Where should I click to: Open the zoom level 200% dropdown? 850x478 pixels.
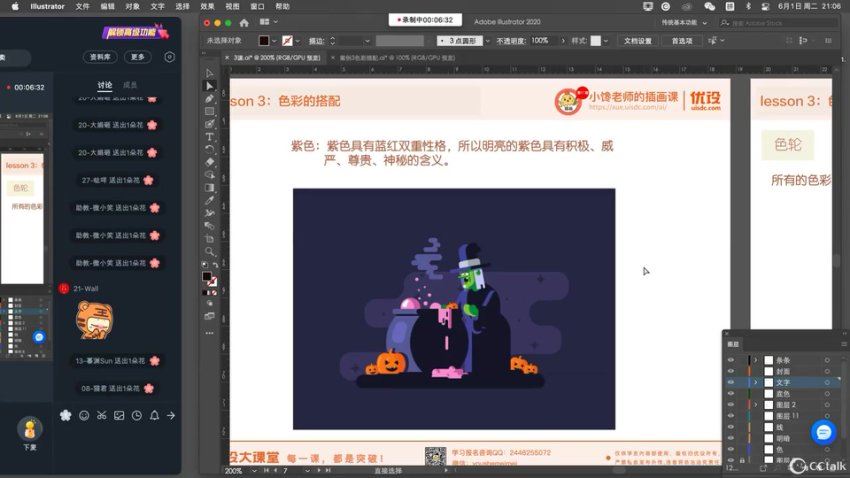coord(254,471)
